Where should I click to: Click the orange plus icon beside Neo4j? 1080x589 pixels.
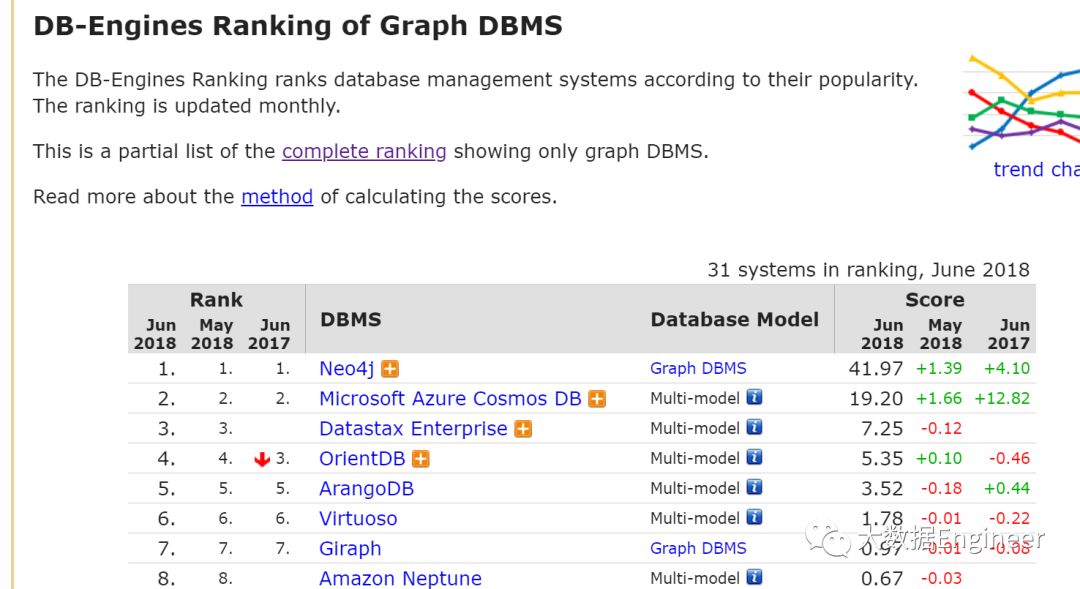[x=389, y=369]
